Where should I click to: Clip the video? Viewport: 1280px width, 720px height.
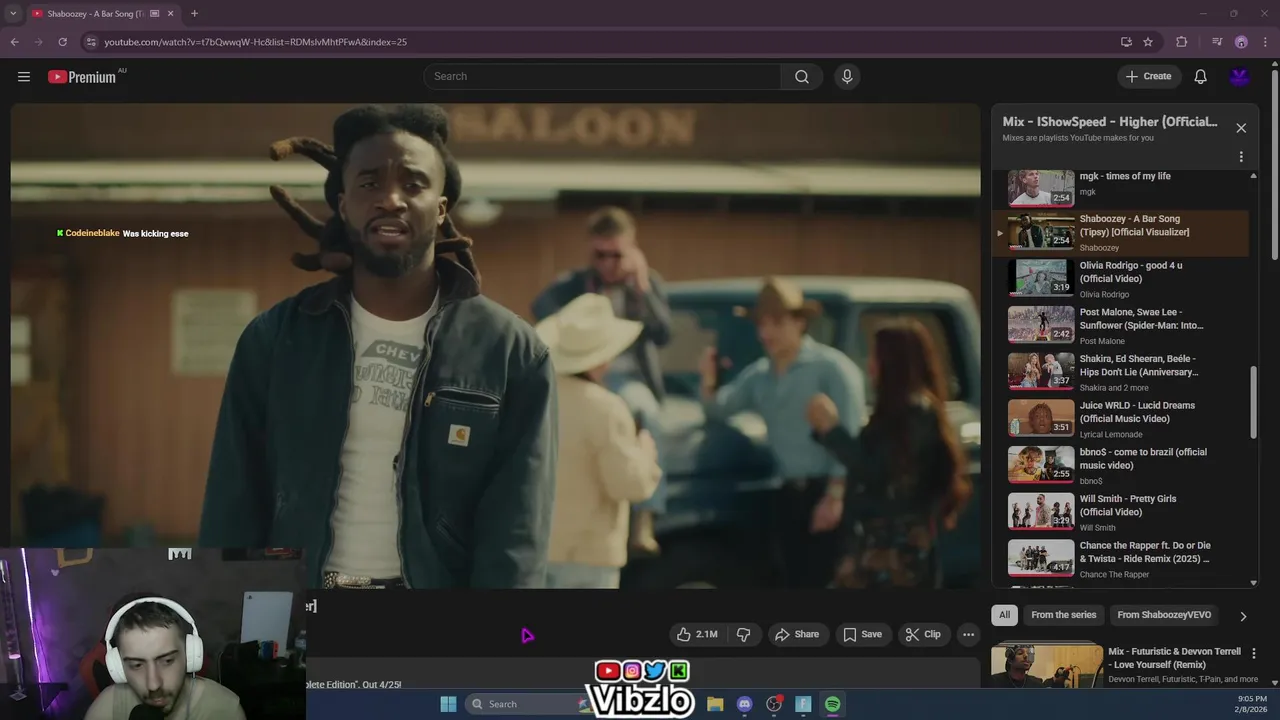pyautogui.click(x=922, y=634)
